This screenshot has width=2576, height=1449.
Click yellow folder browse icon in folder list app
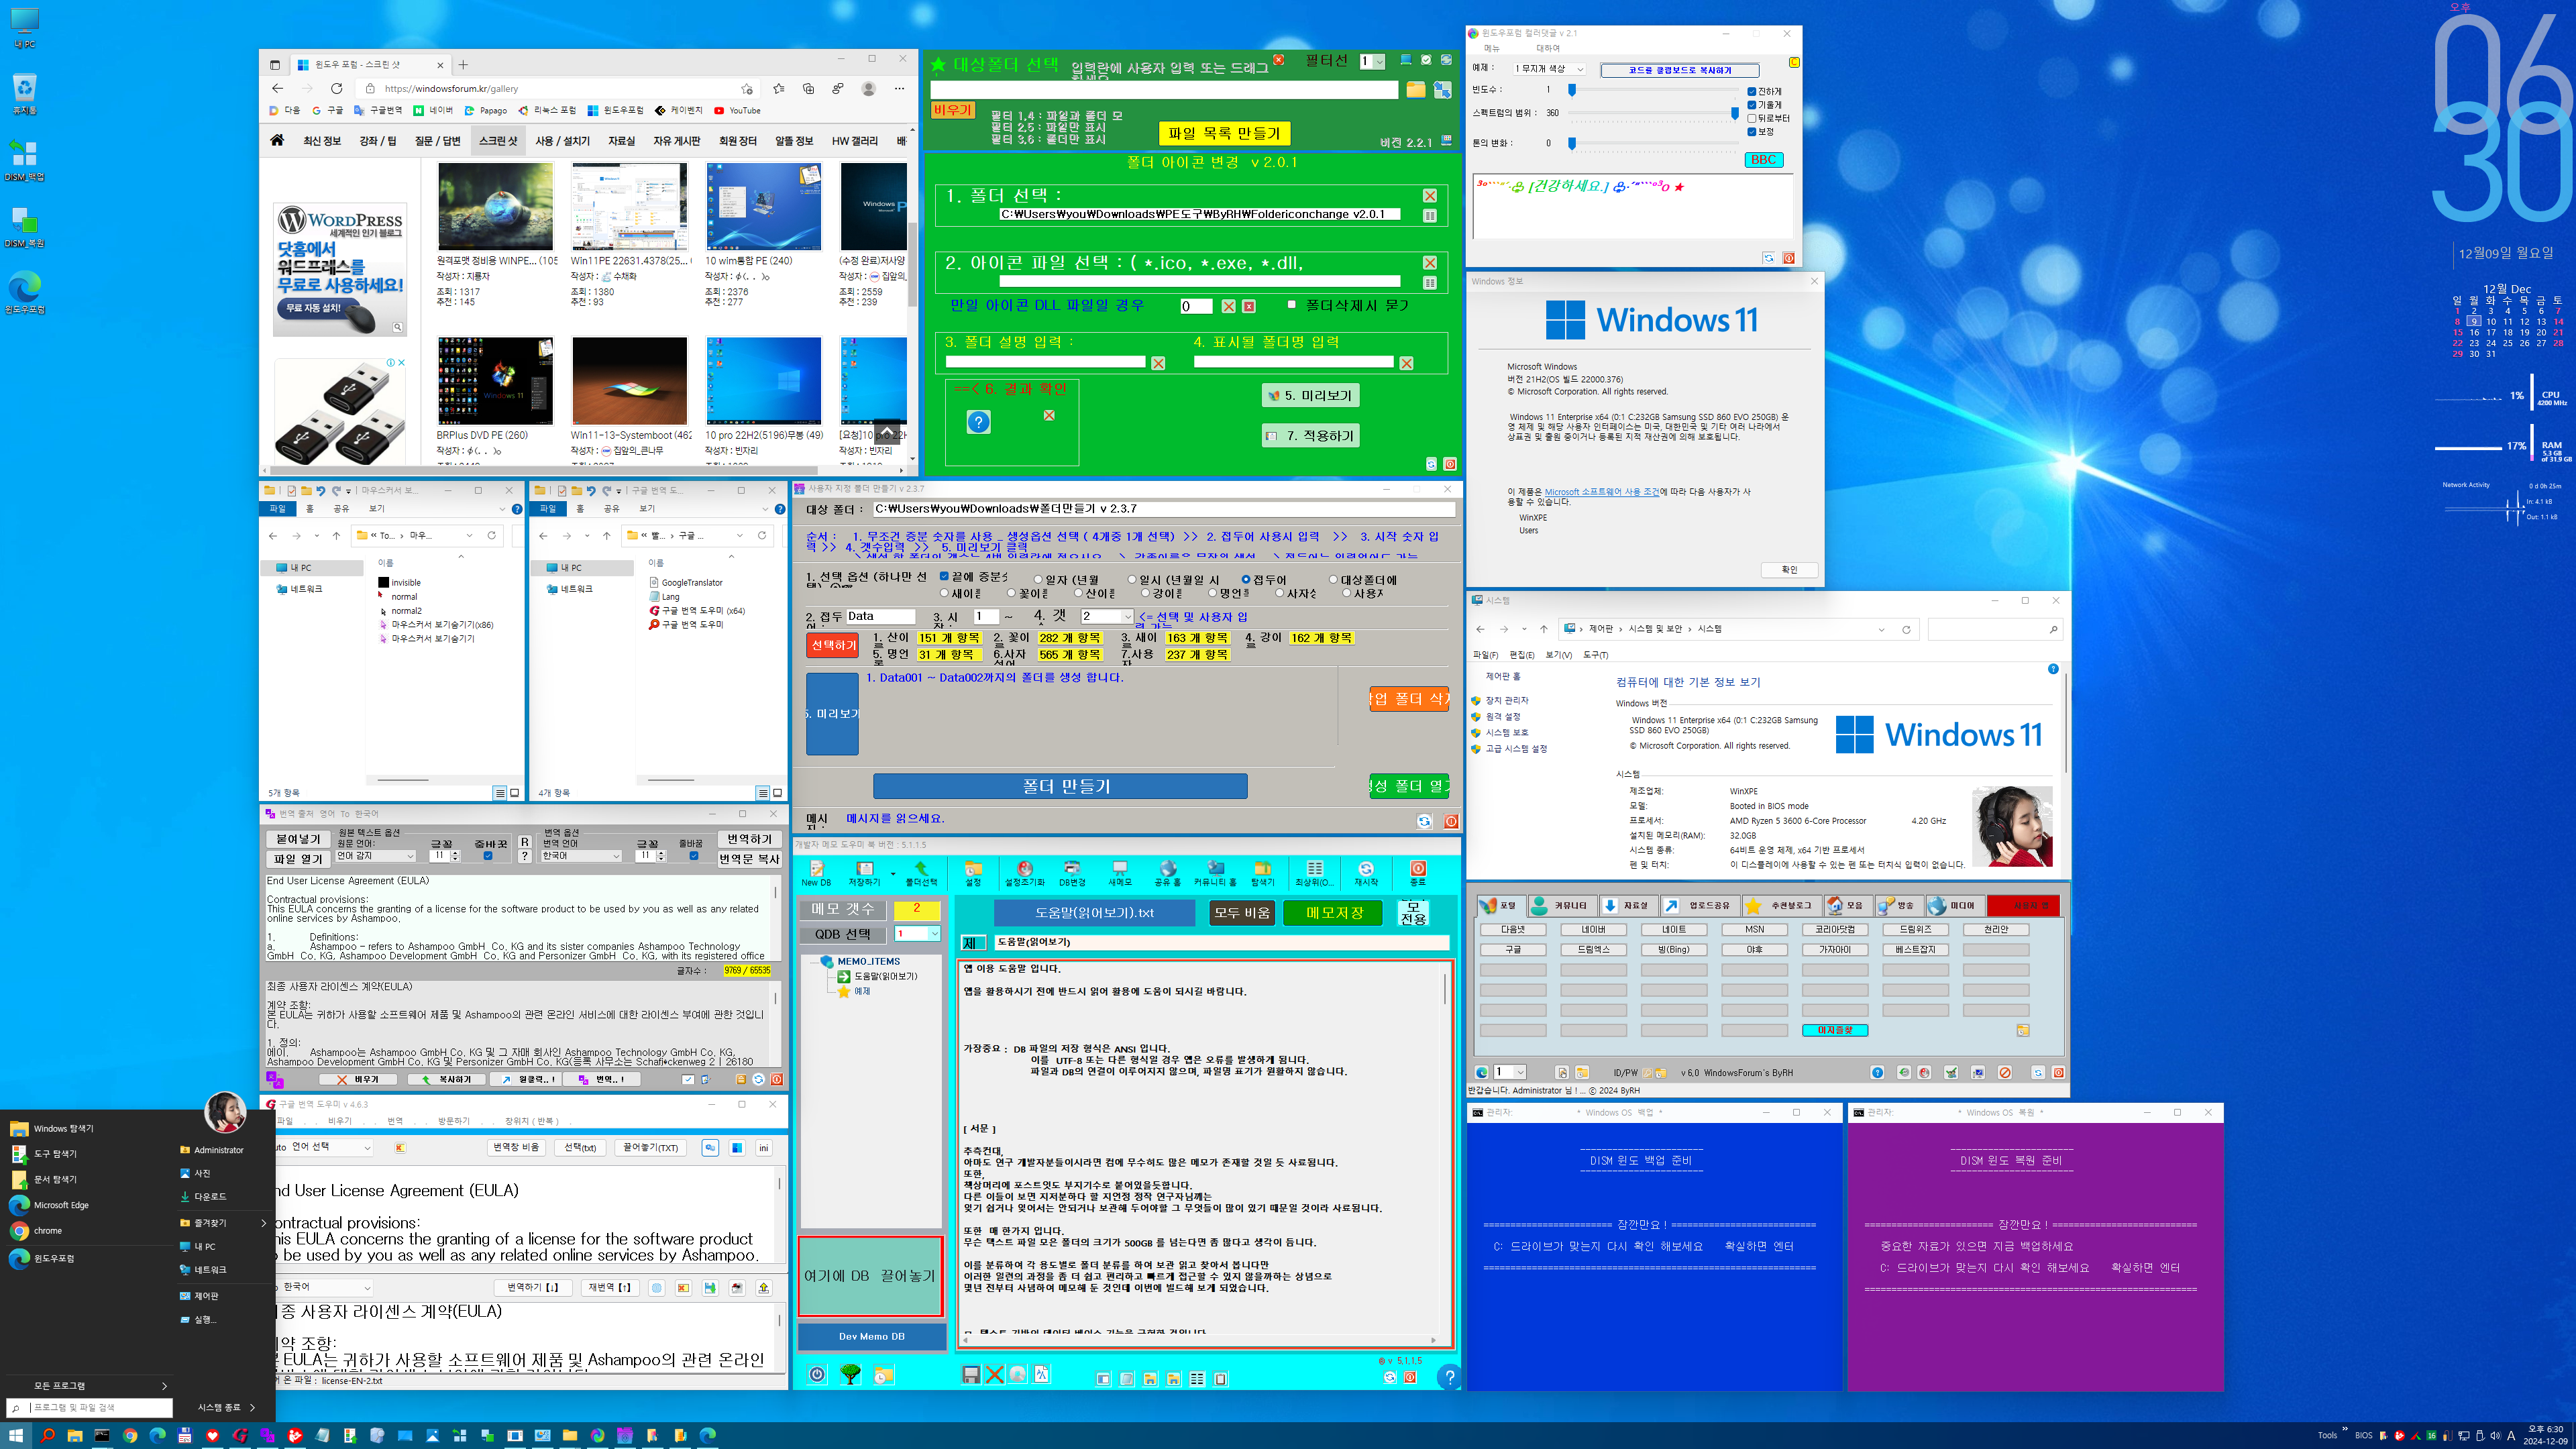[x=1415, y=90]
